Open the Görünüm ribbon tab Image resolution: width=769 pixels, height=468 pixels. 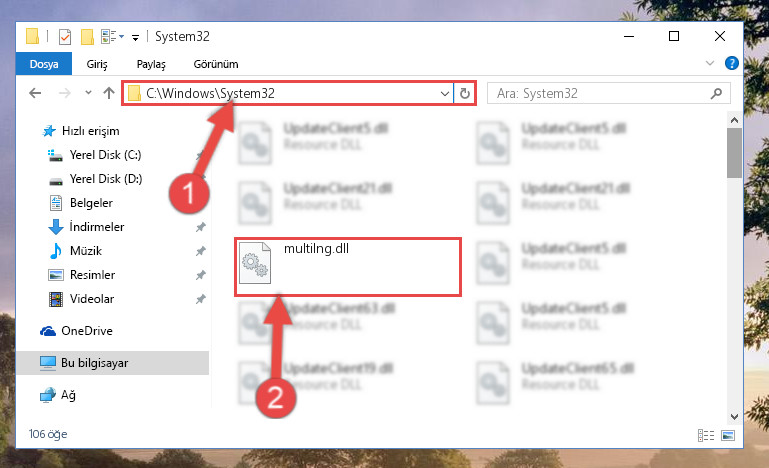click(216, 64)
